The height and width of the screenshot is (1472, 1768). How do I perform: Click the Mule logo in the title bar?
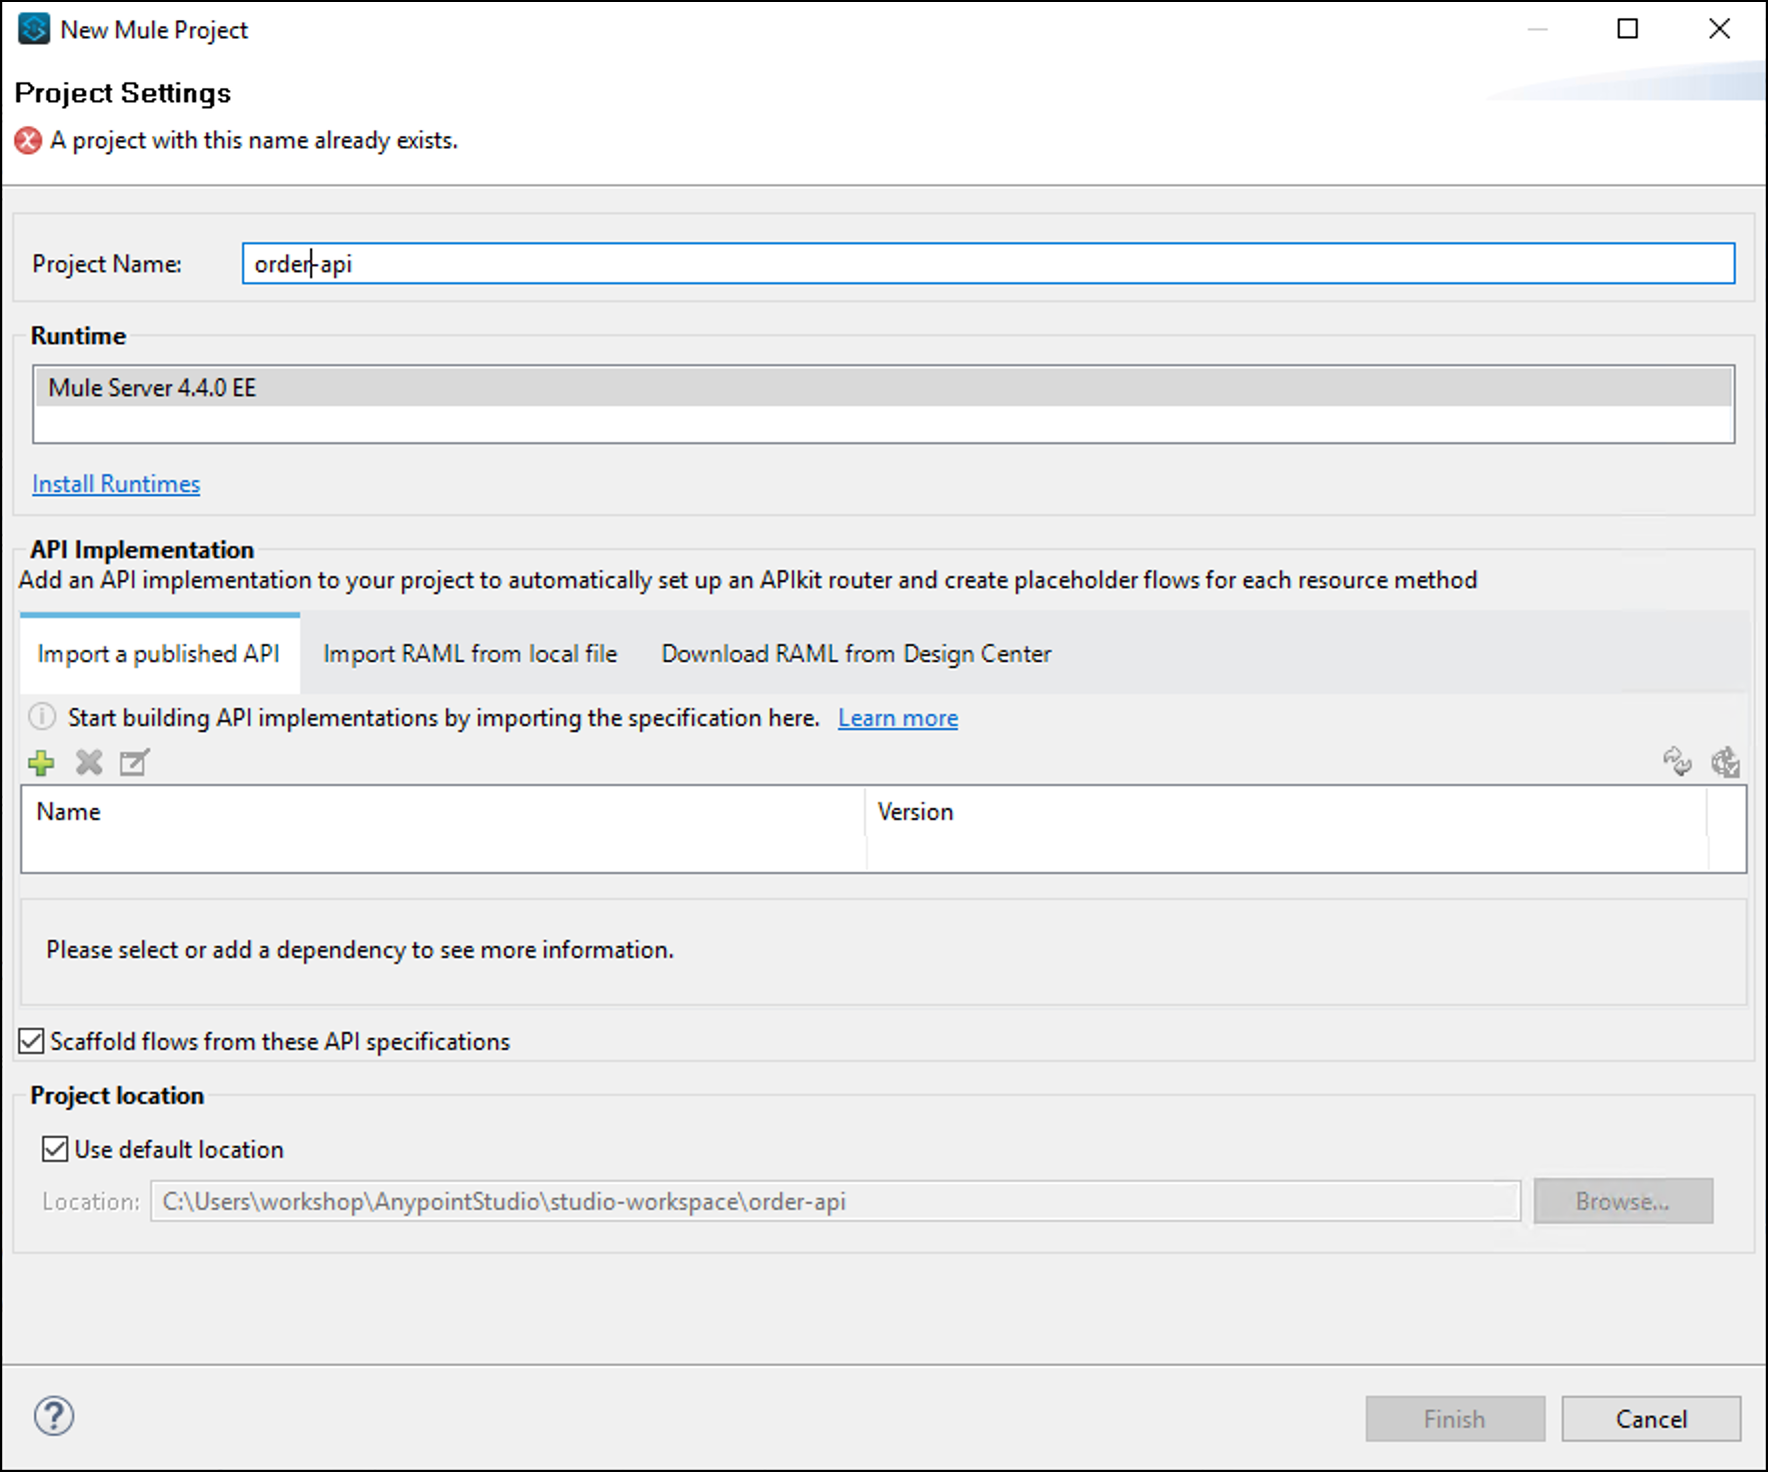click(33, 30)
